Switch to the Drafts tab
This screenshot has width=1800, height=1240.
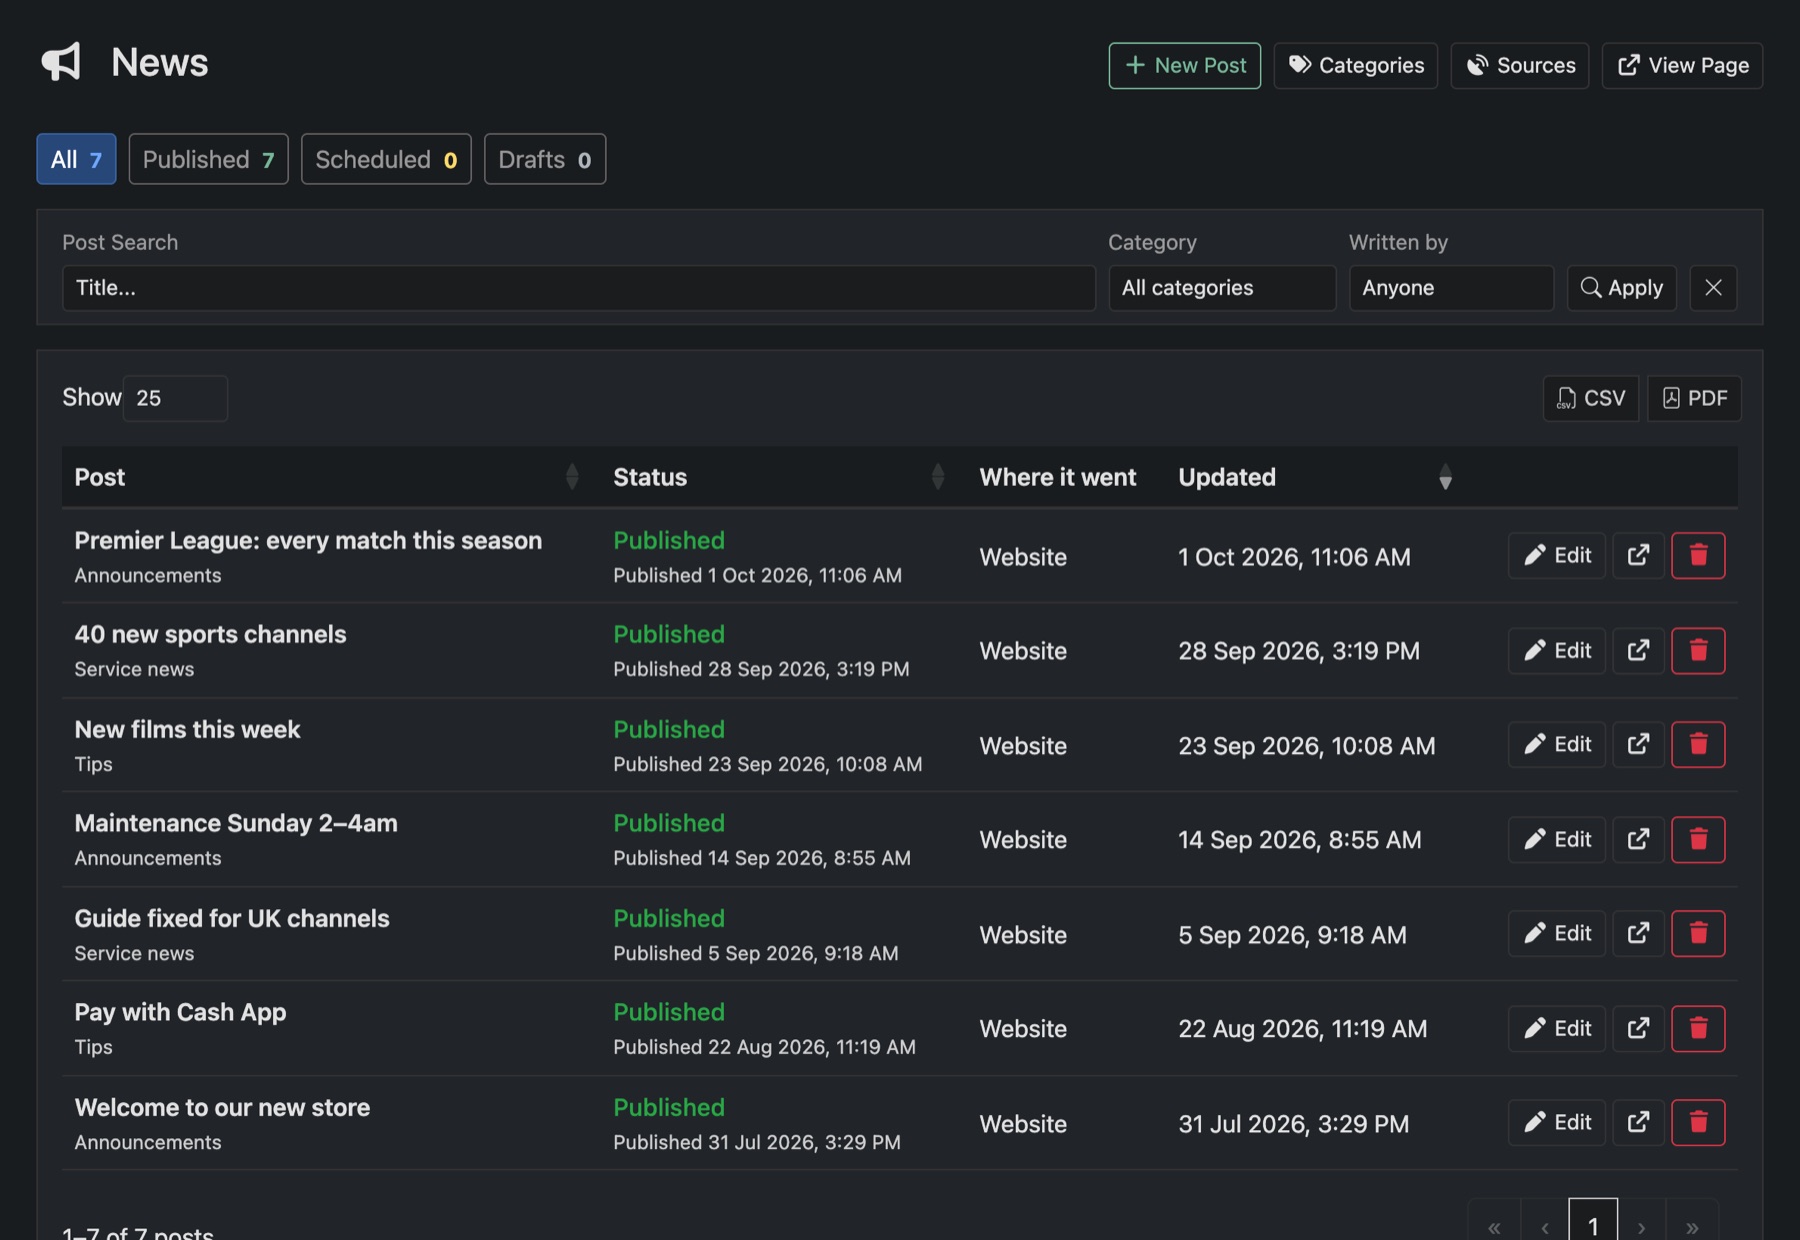point(545,159)
